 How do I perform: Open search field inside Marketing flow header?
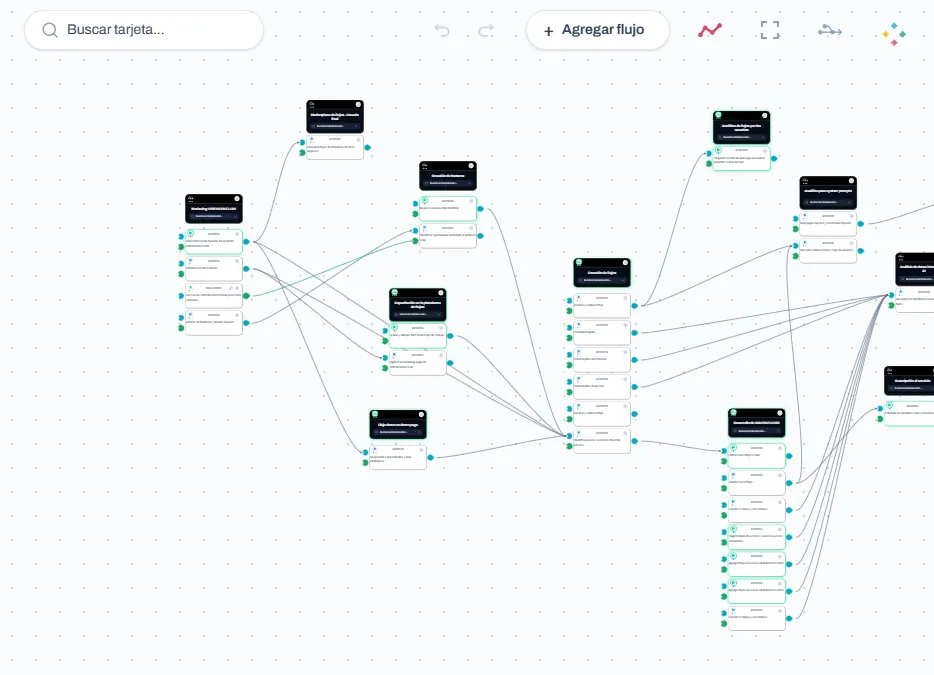214,216
